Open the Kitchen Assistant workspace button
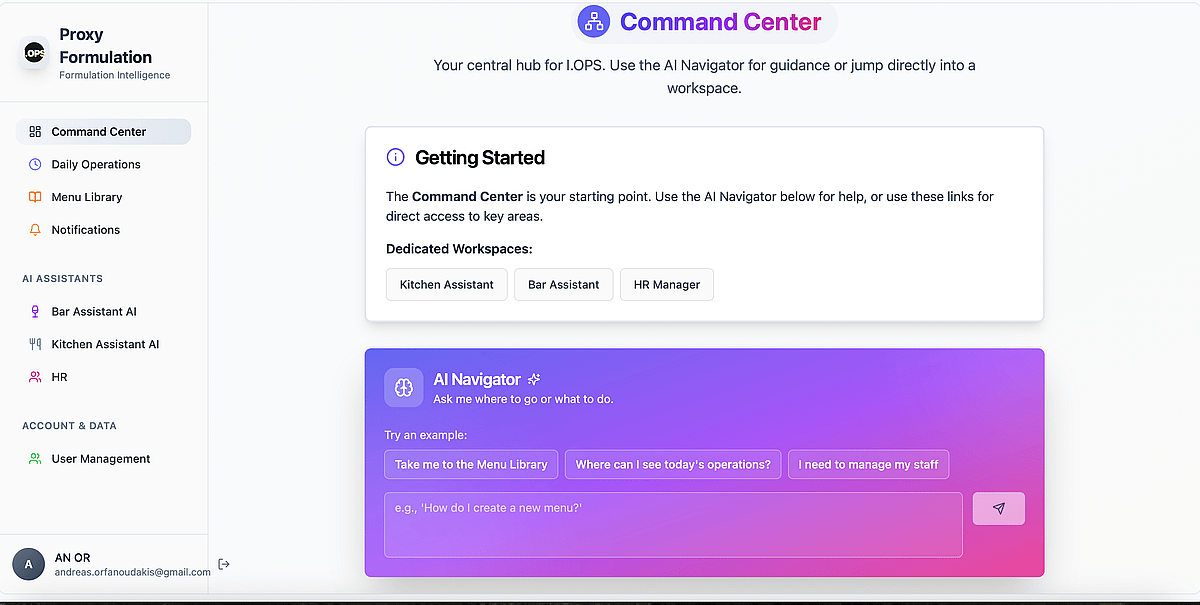The height and width of the screenshot is (605, 1200). (446, 284)
